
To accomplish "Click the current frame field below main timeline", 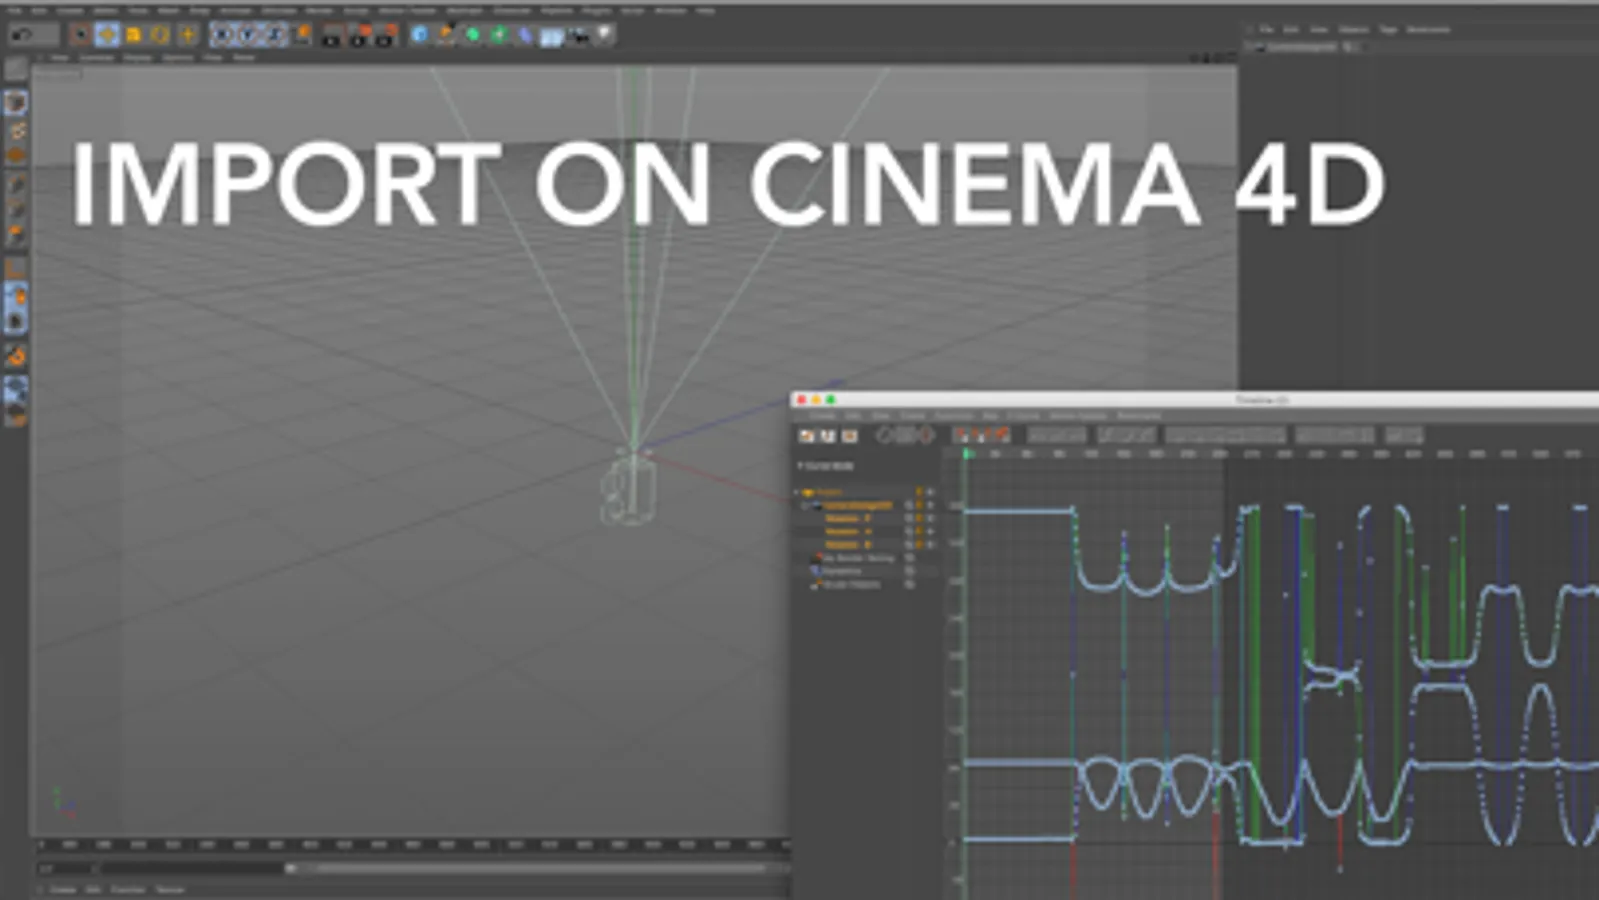I will (68, 868).
